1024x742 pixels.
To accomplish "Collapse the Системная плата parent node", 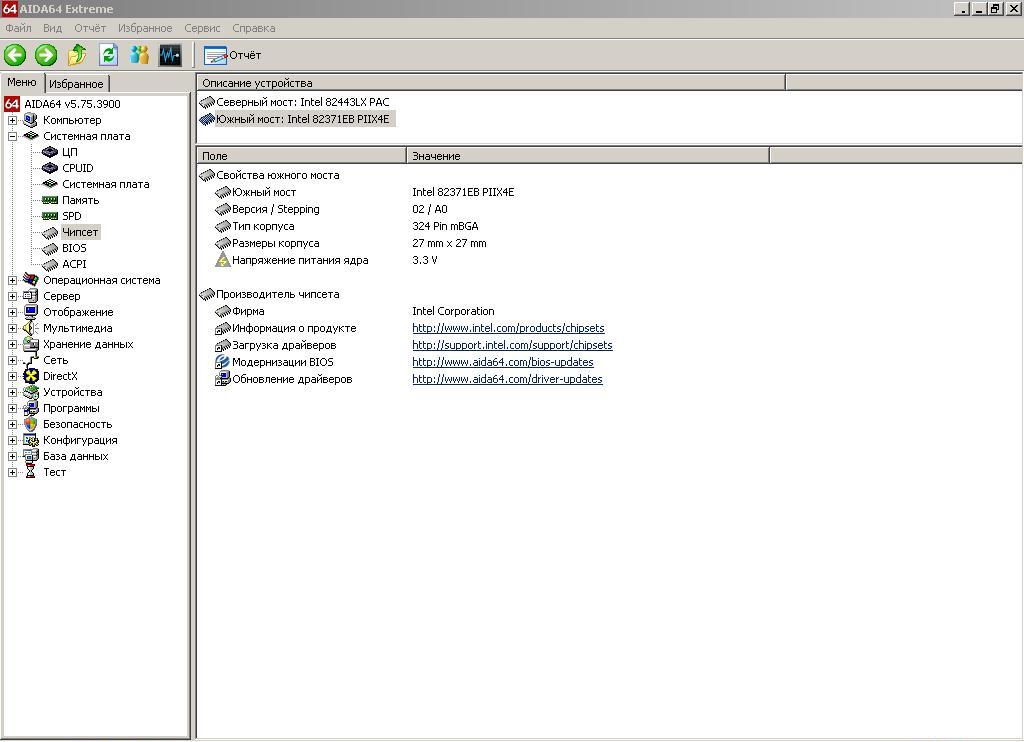I will [x=12, y=137].
